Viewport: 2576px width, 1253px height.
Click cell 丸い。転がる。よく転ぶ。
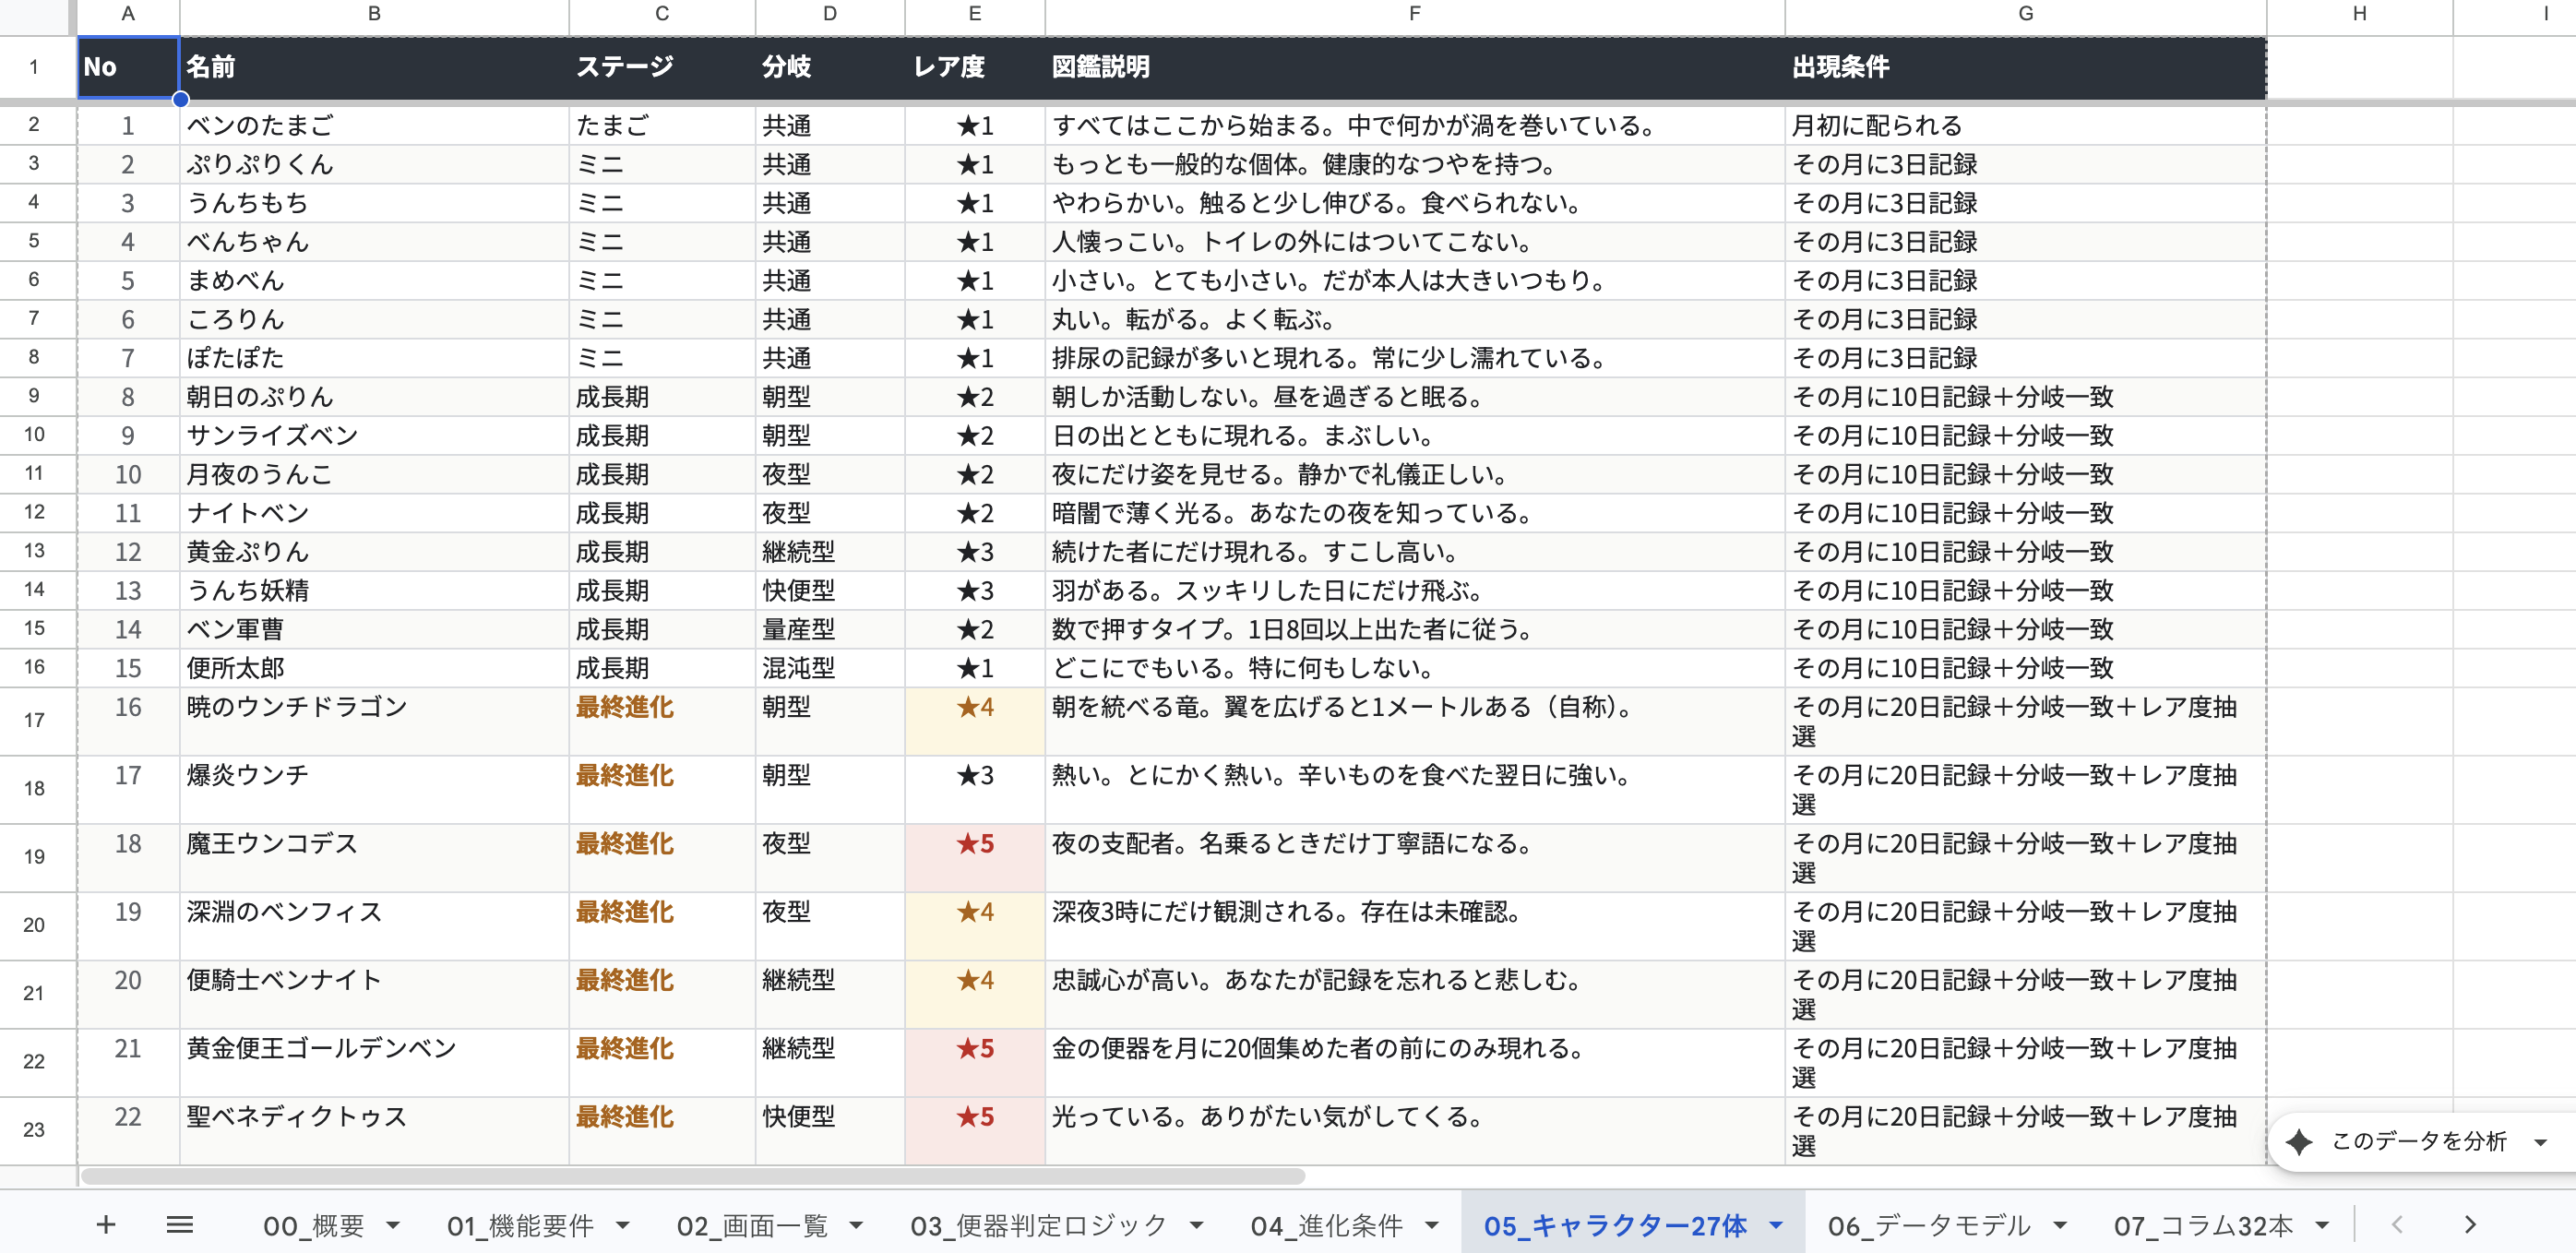point(1414,320)
